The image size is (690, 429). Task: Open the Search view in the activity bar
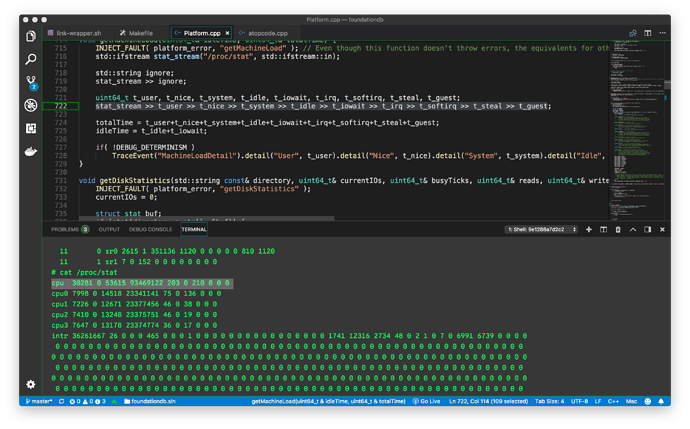point(31,60)
